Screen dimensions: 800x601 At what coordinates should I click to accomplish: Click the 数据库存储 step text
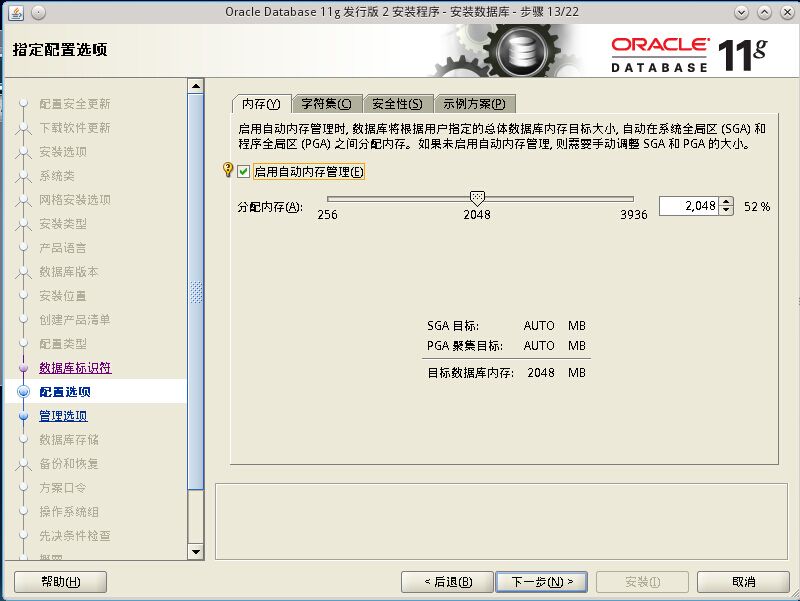(69, 440)
